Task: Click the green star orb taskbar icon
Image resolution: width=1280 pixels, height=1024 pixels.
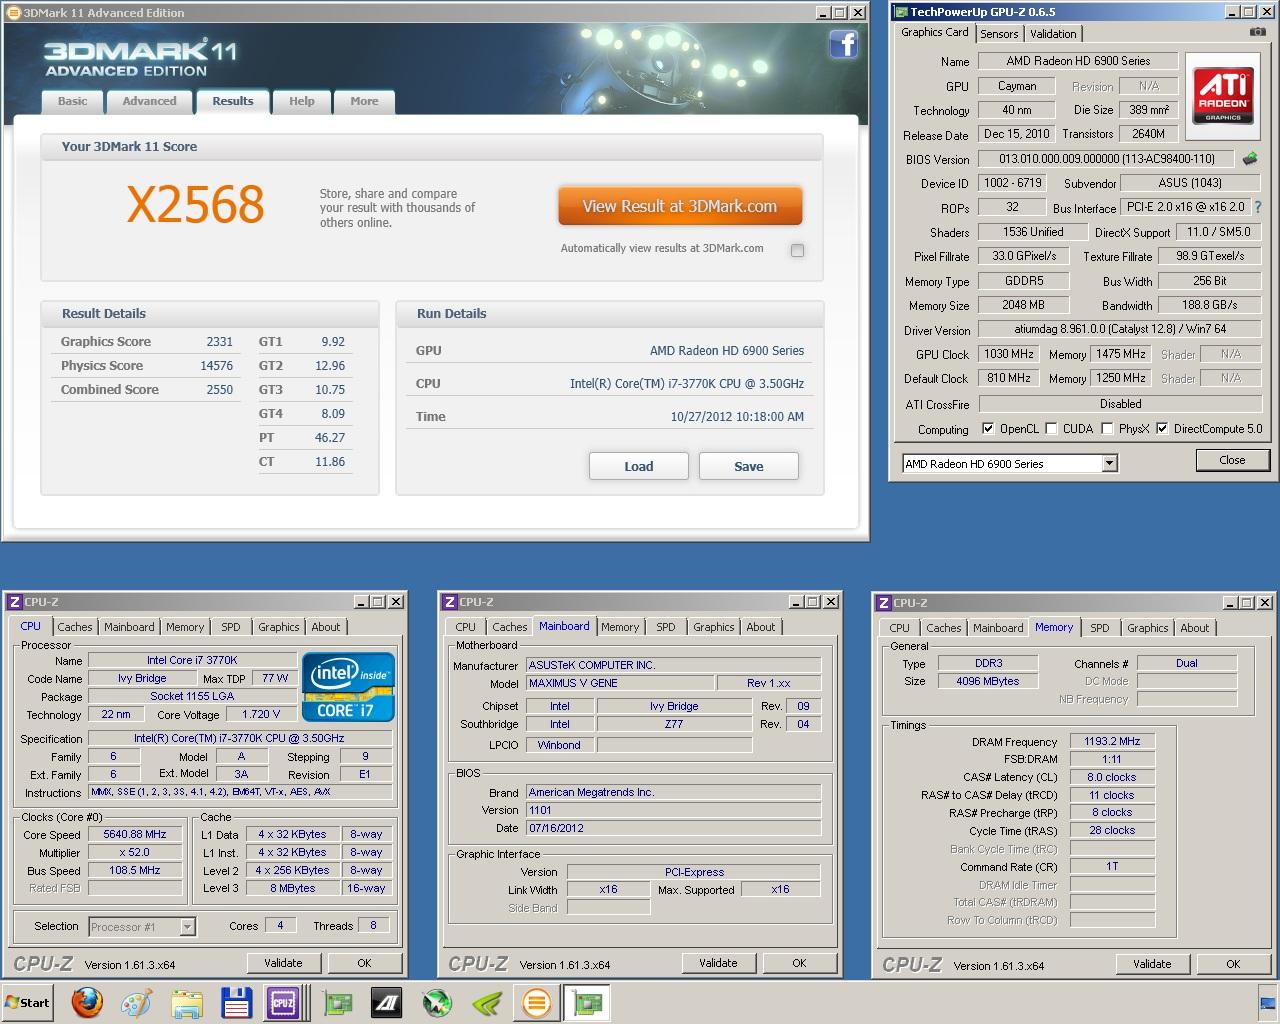Action: pyautogui.click(x=437, y=1003)
